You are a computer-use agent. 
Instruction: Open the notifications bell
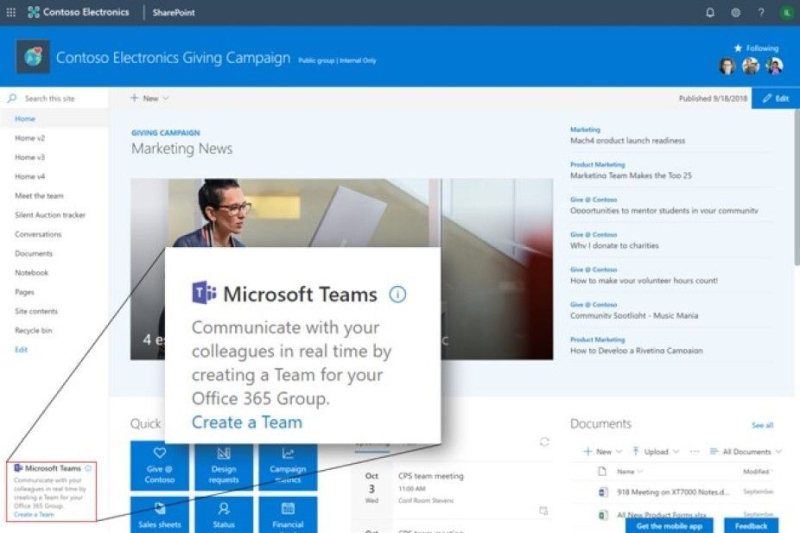[710, 13]
